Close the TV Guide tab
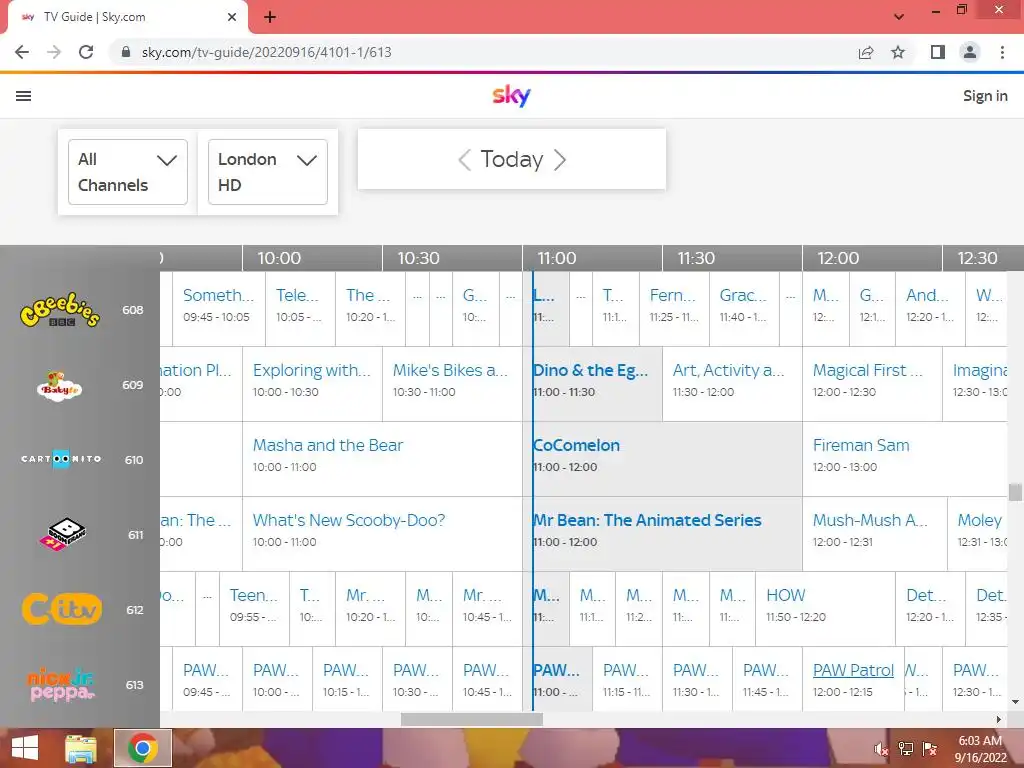 click(232, 17)
